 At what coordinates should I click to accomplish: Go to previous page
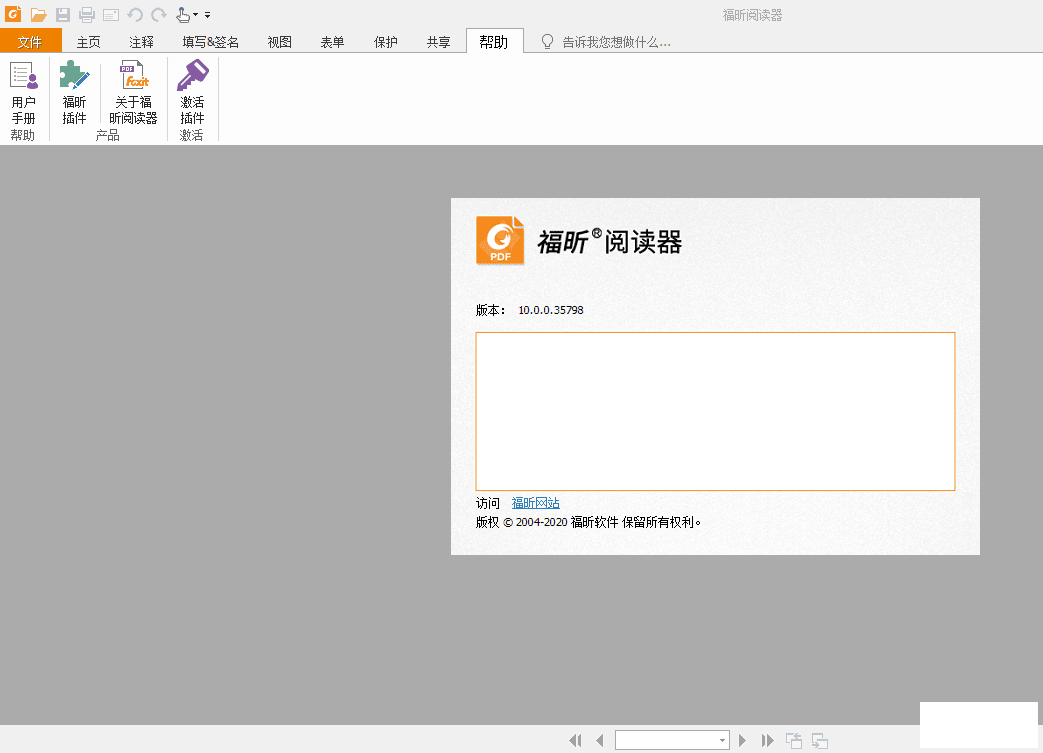[x=600, y=740]
